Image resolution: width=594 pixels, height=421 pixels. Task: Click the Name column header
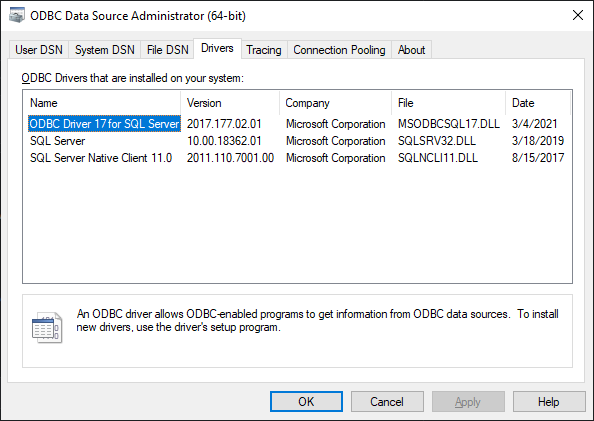coord(102,103)
